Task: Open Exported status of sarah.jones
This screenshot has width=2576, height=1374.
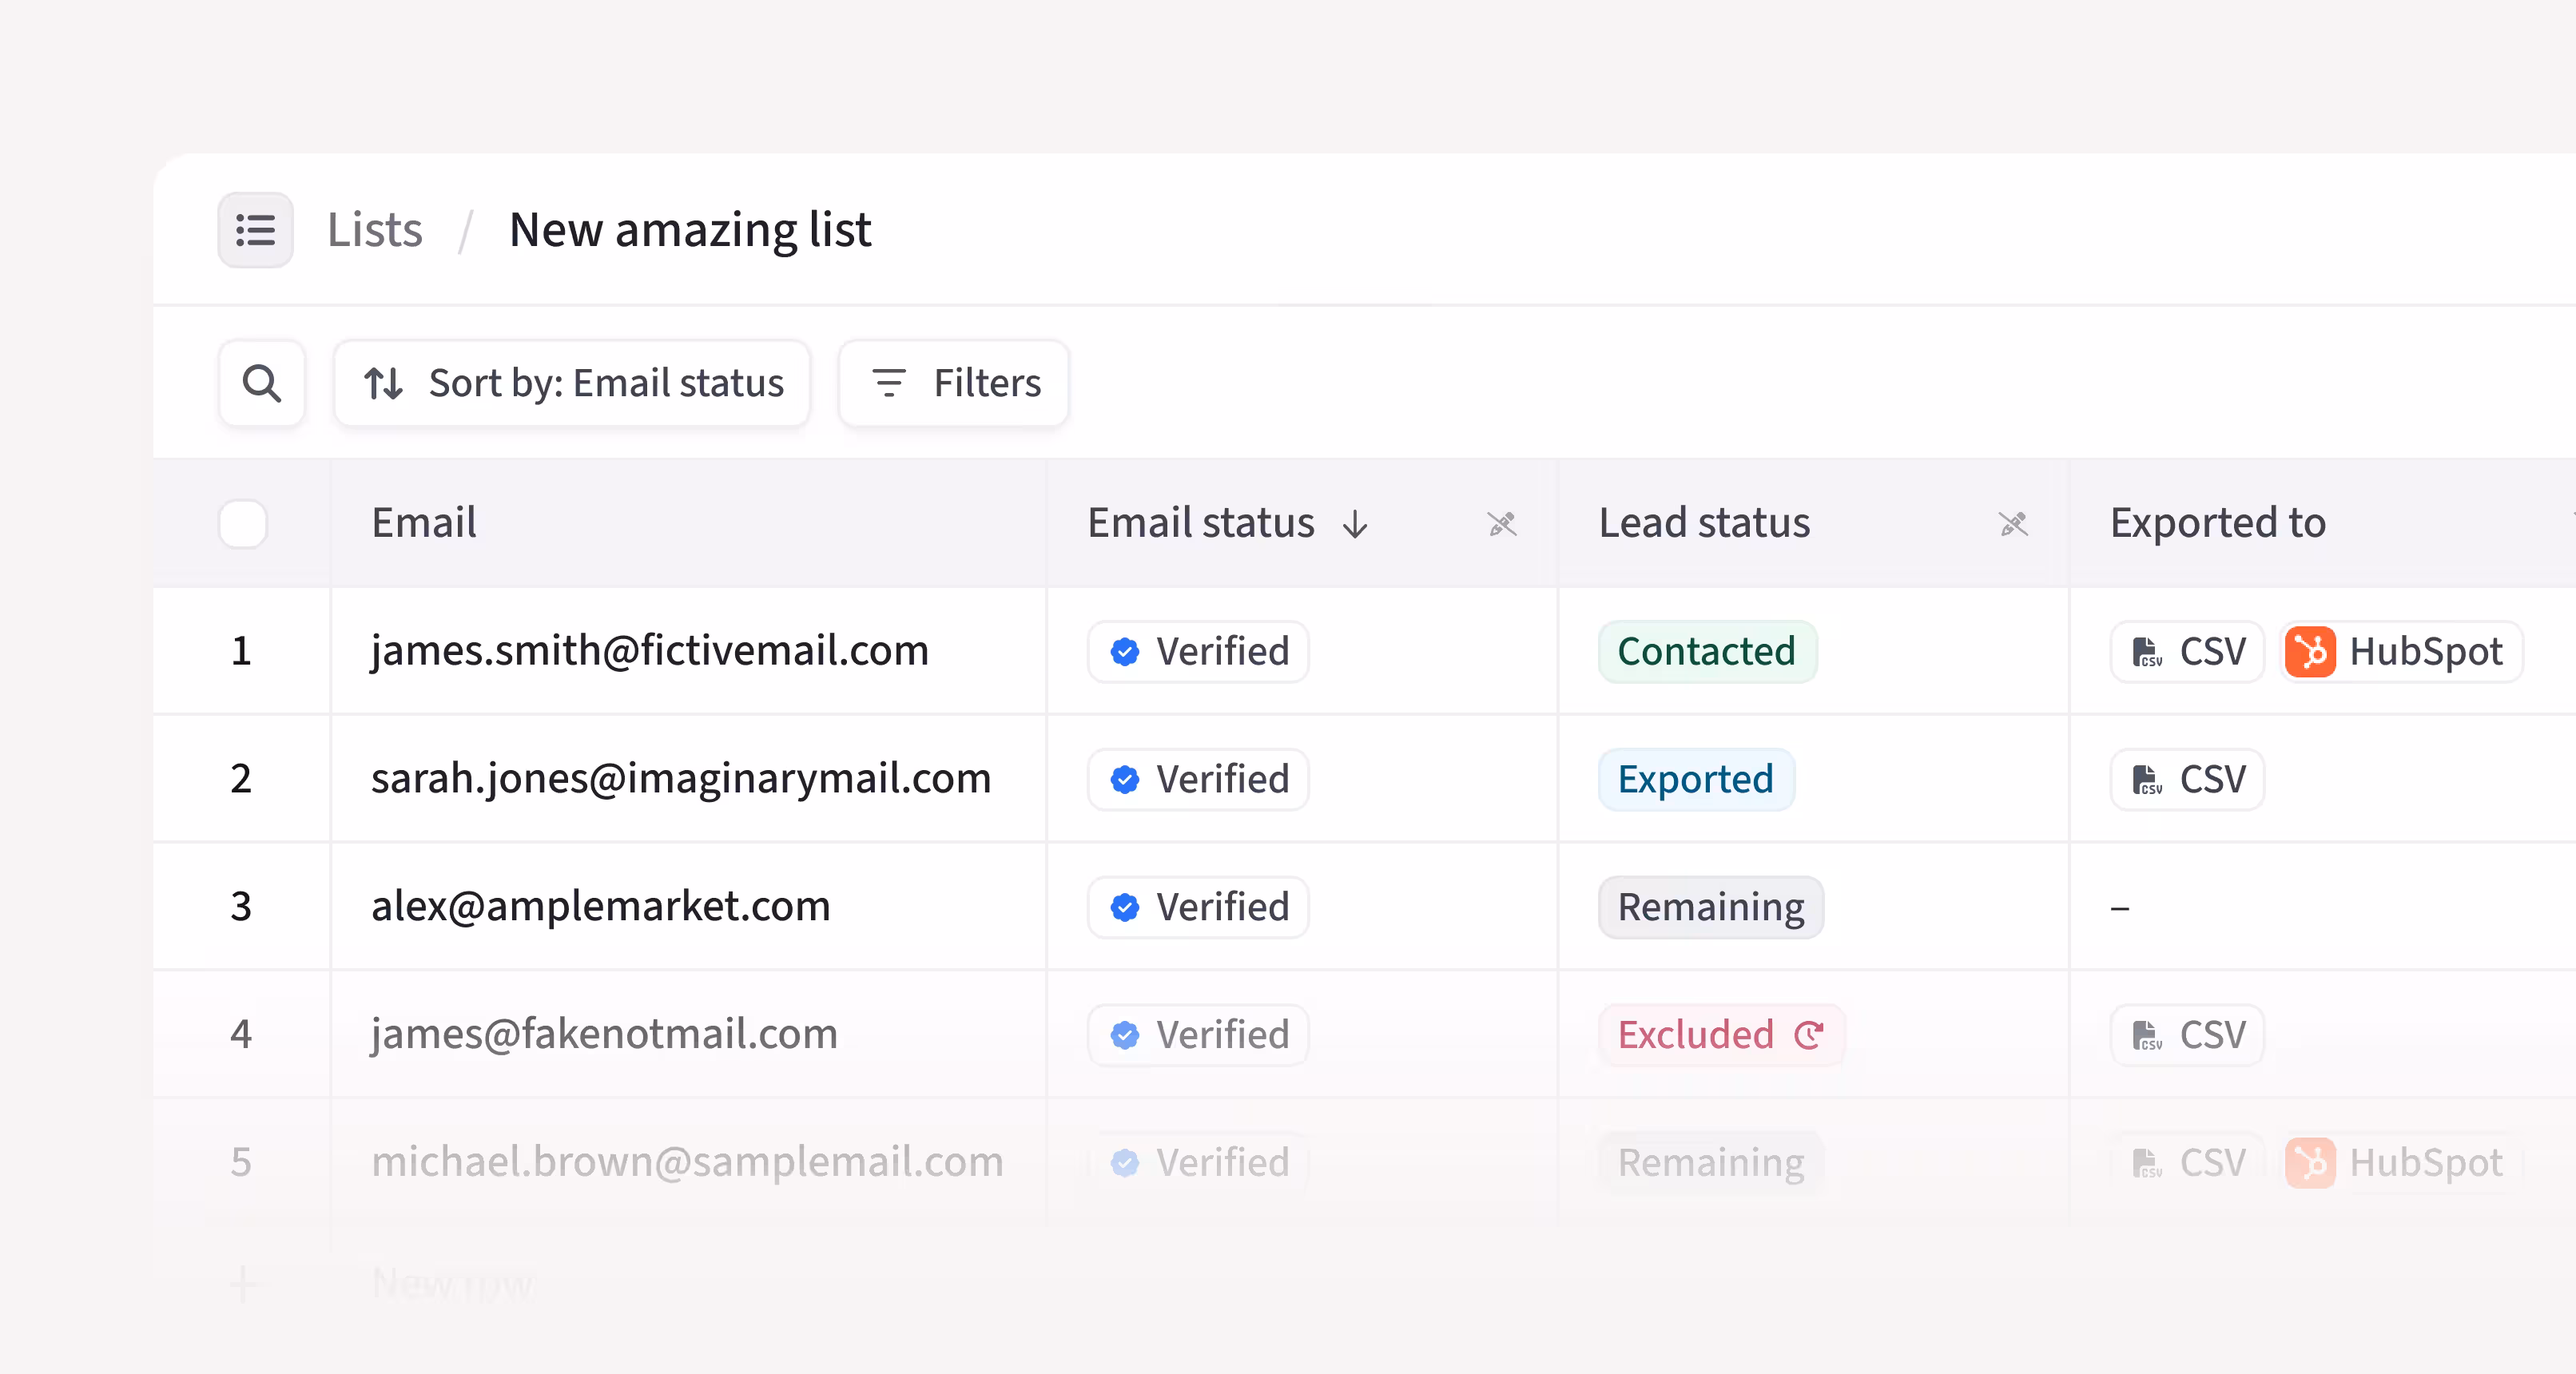Action: pyautogui.click(x=1696, y=779)
